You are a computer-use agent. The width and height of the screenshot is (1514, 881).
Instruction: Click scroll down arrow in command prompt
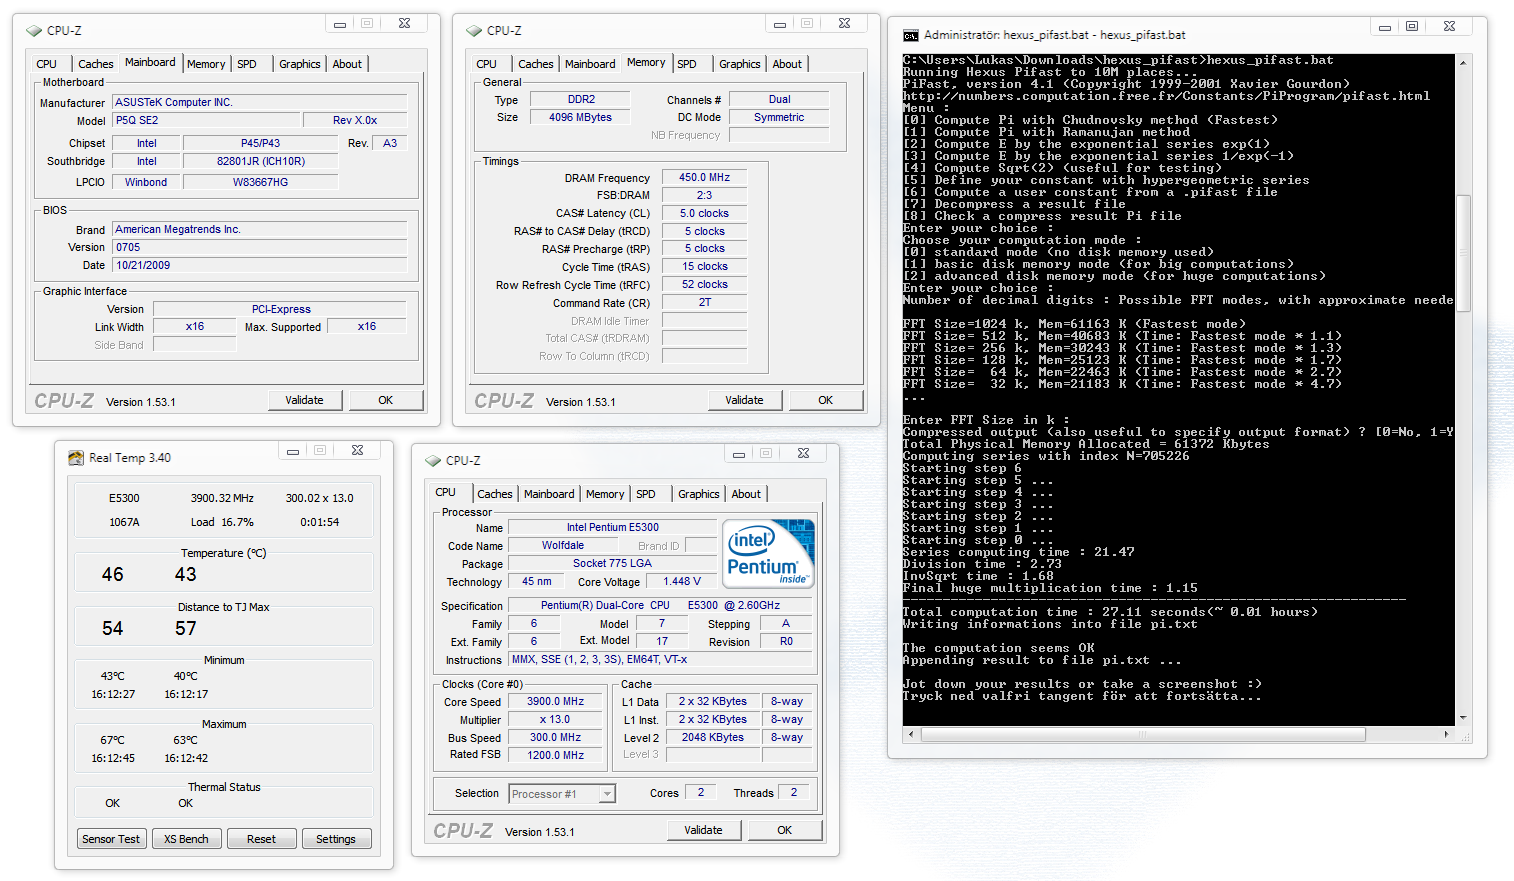tap(1463, 718)
